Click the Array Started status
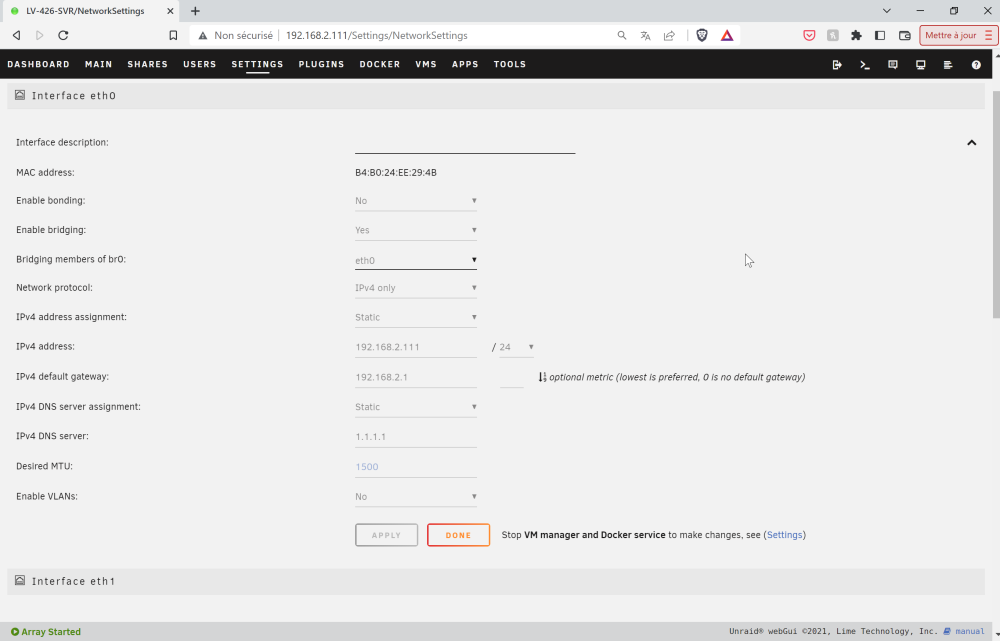1000x641 pixels. click(46, 631)
